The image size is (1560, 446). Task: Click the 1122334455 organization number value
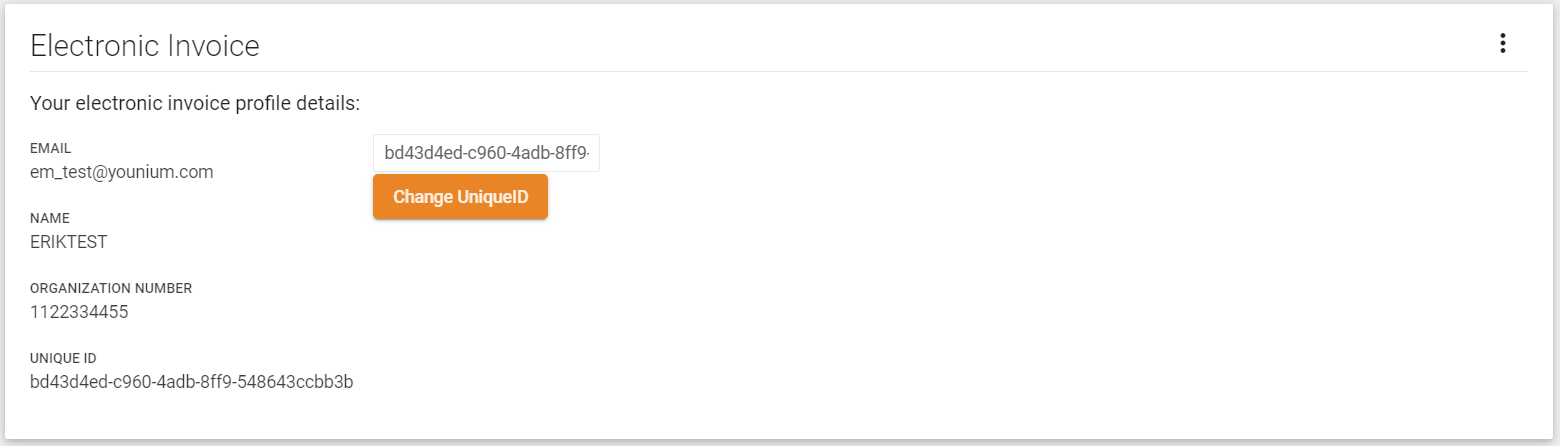[79, 312]
